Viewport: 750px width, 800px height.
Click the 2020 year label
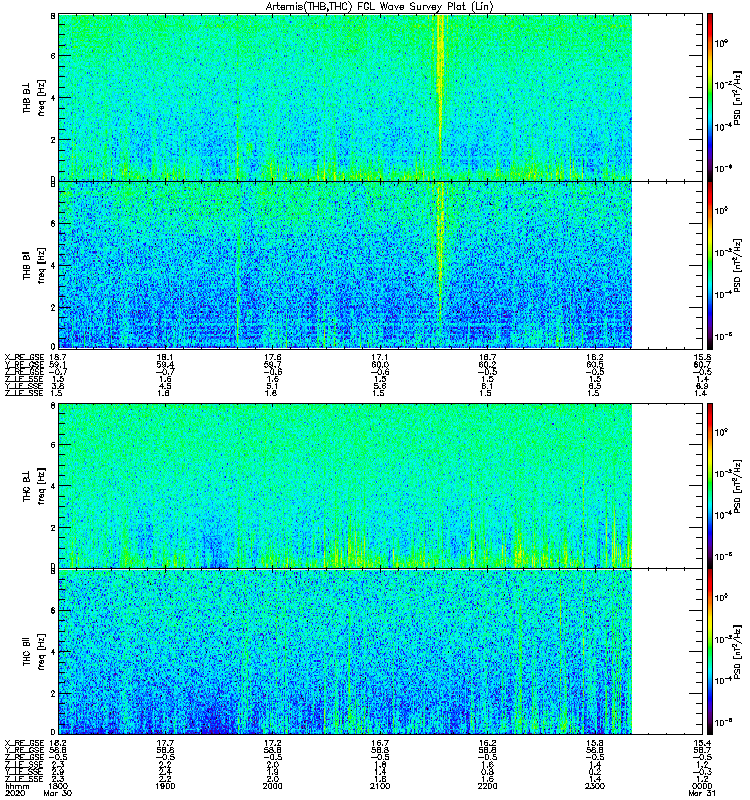point(14,793)
